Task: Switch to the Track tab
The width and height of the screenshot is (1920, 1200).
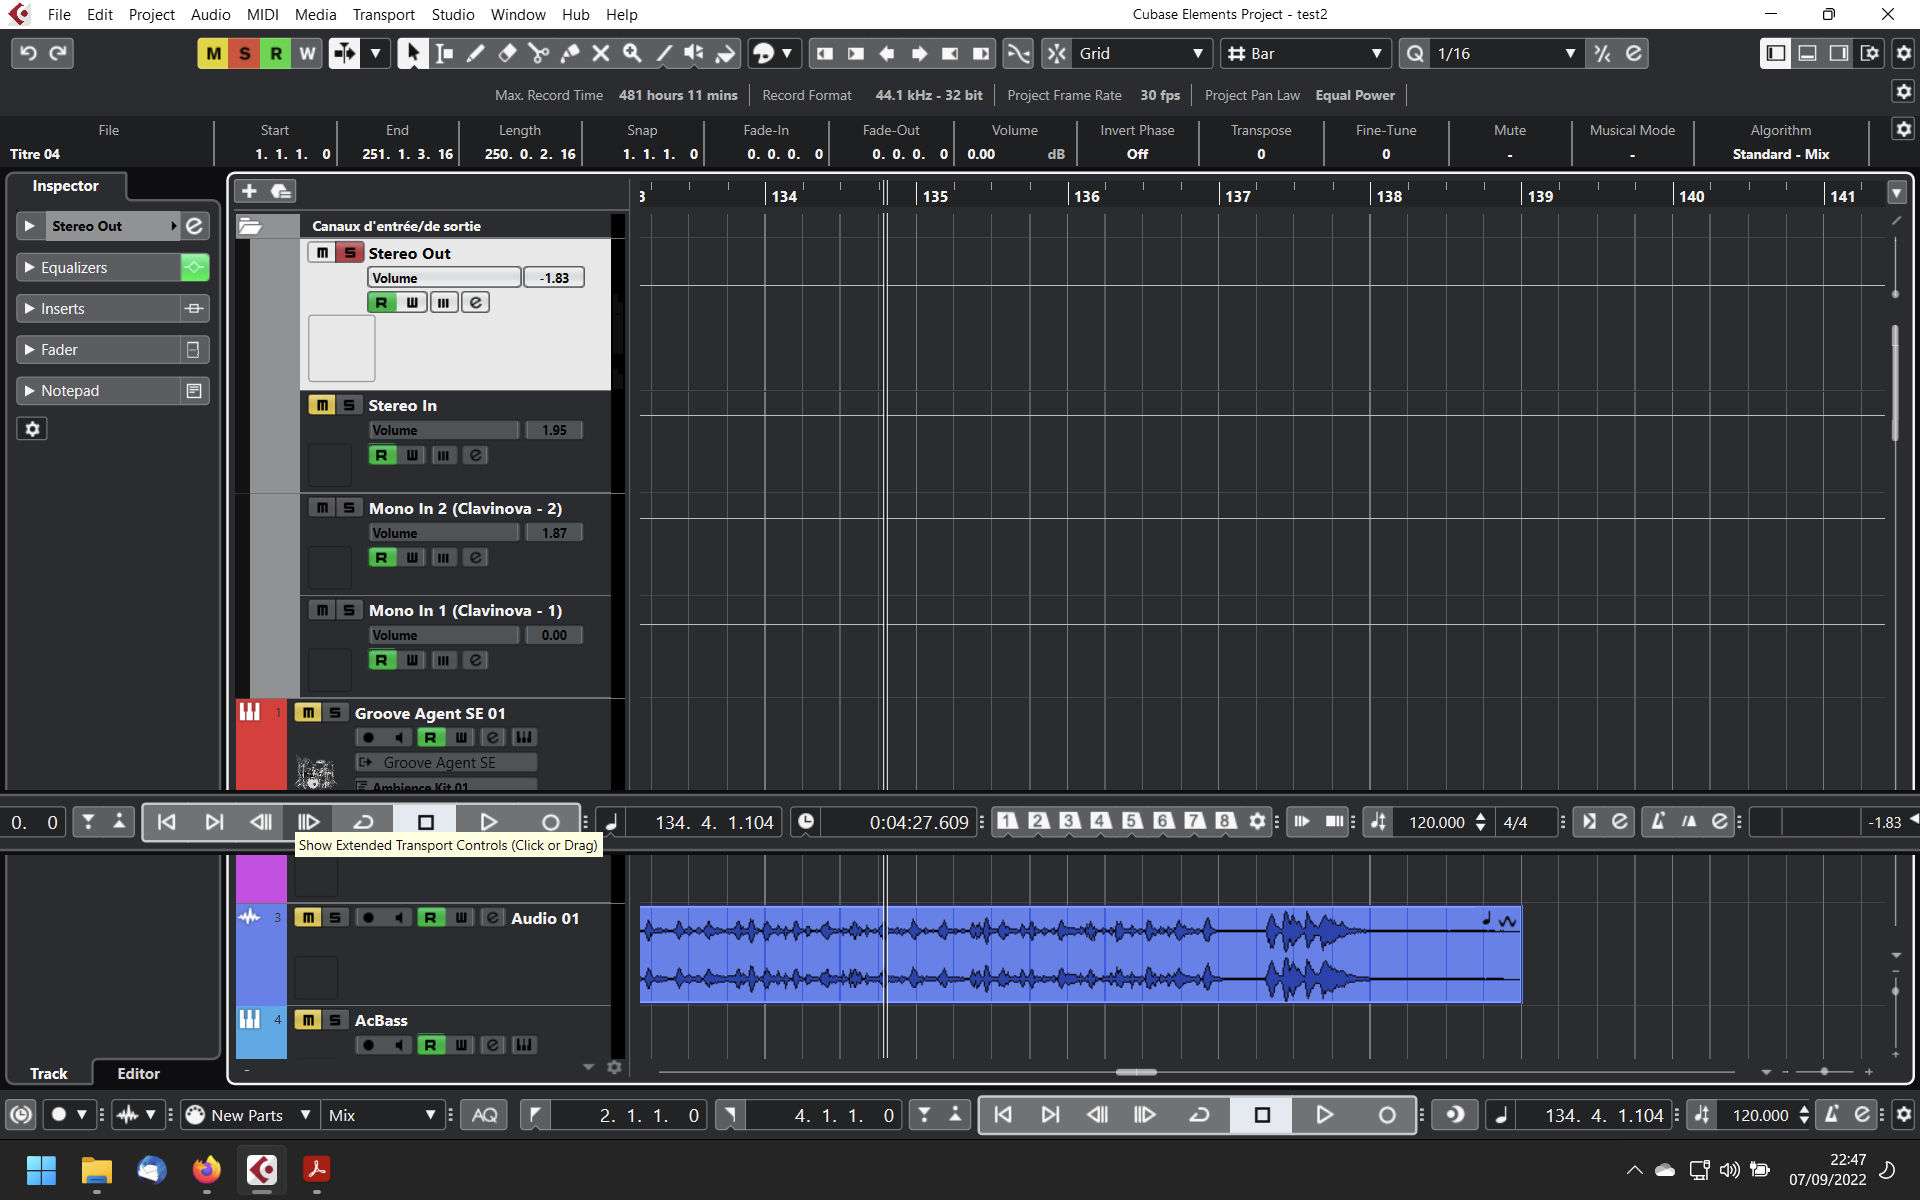Action: [x=48, y=1073]
